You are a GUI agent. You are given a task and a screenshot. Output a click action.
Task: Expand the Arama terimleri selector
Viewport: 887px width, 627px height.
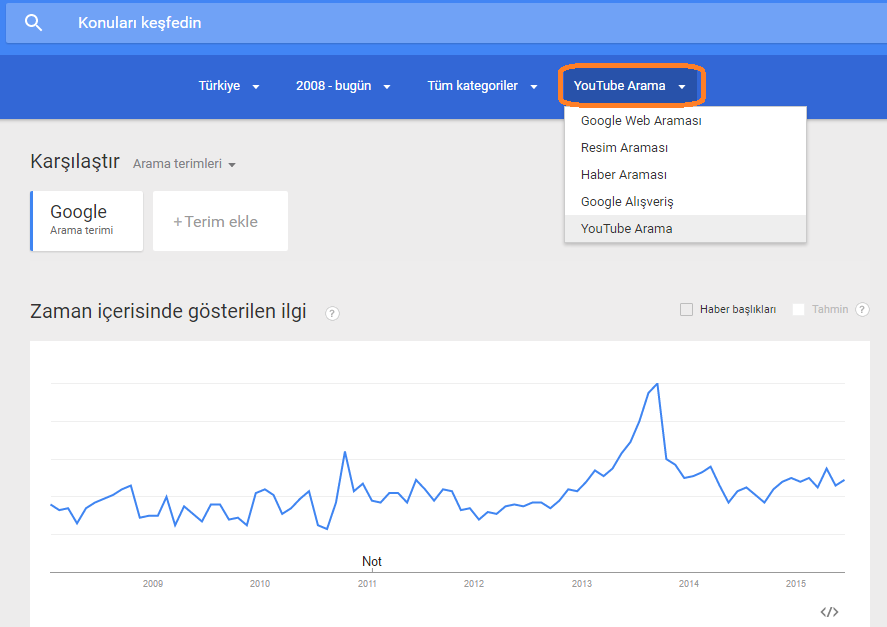[x=184, y=164]
